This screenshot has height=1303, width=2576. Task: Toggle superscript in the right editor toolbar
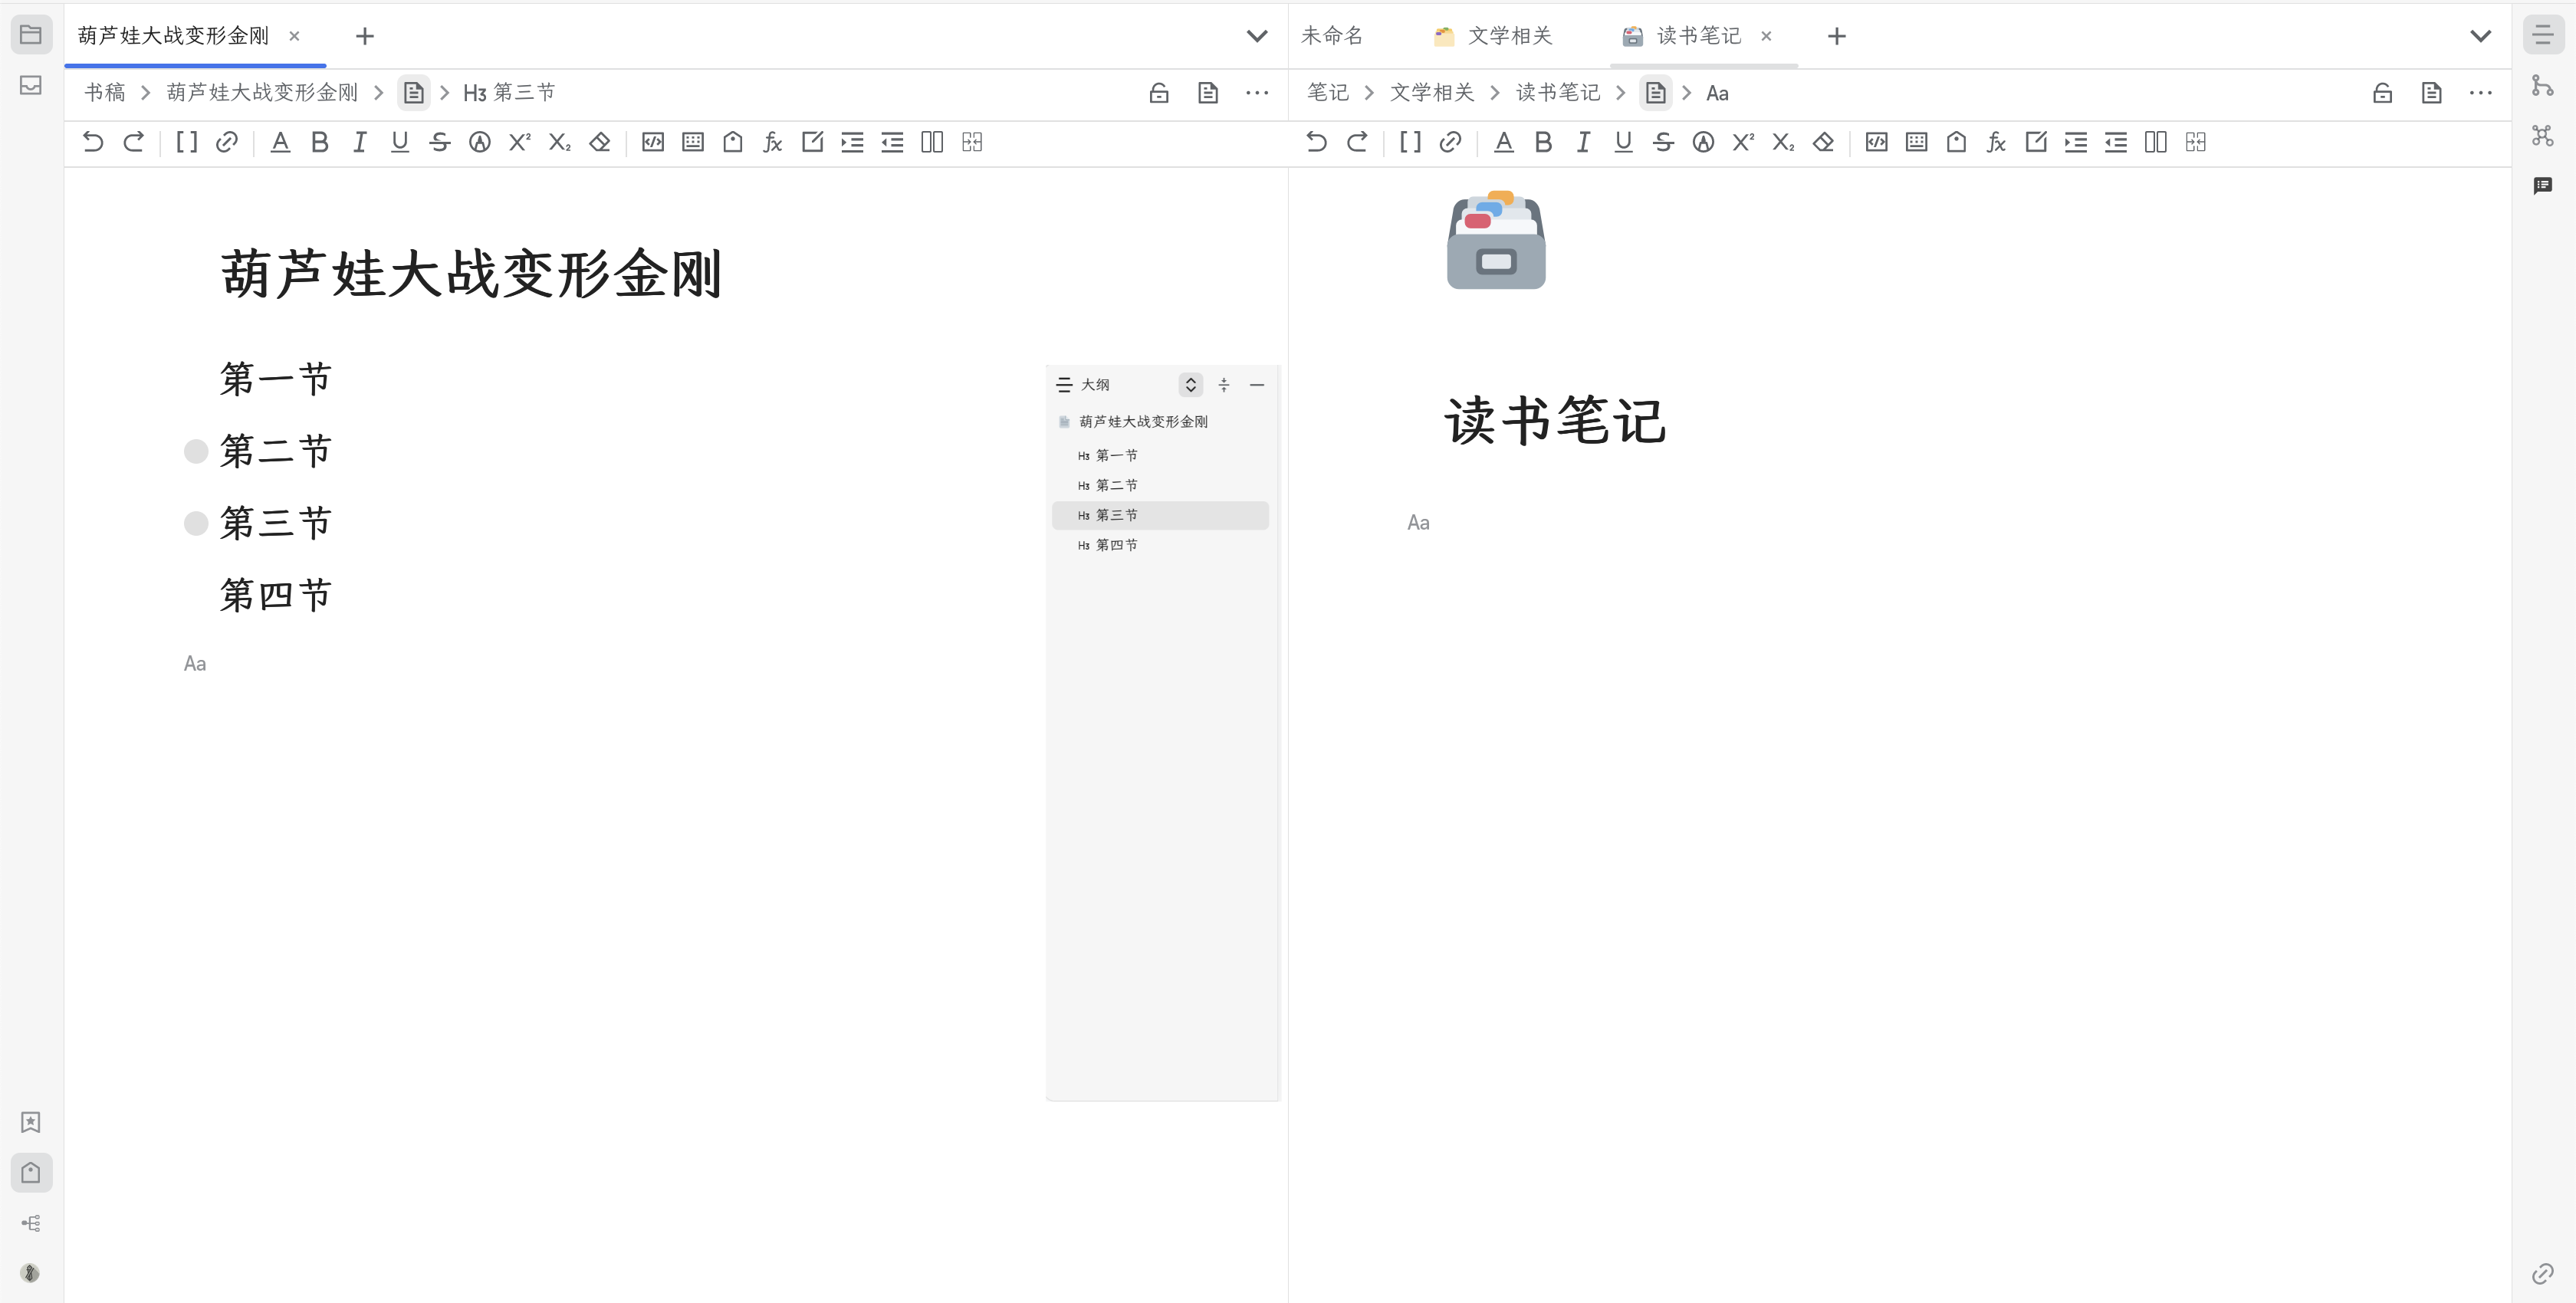click(x=1743, y=142)
